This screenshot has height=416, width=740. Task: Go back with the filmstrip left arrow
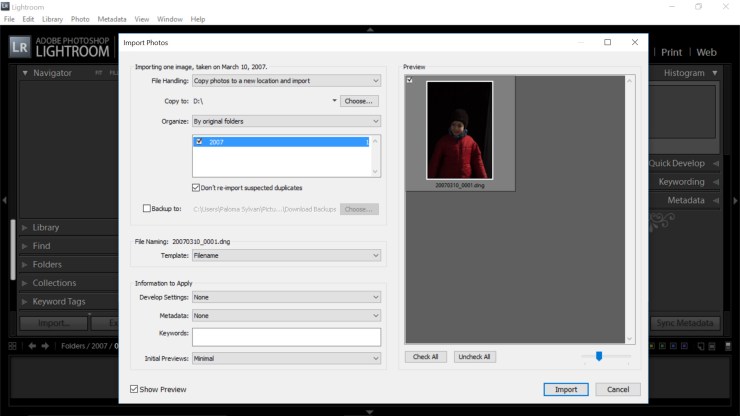(32, 346)
